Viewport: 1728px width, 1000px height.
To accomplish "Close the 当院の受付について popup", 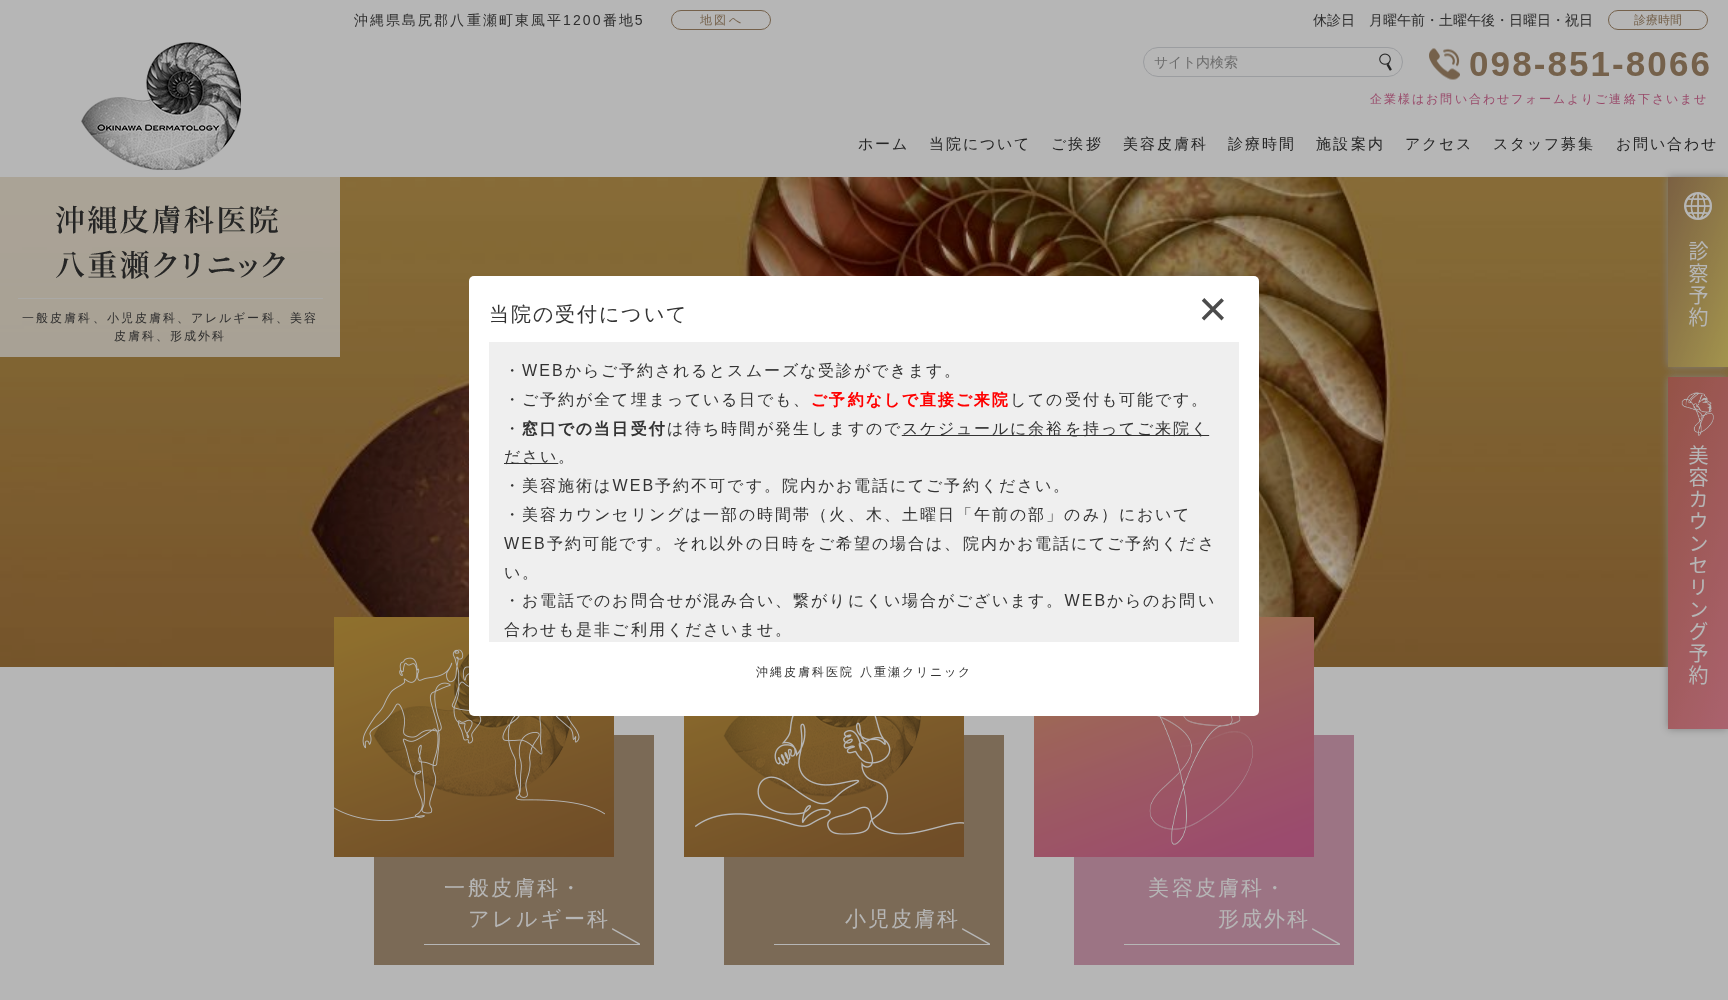I will 1213,310.
